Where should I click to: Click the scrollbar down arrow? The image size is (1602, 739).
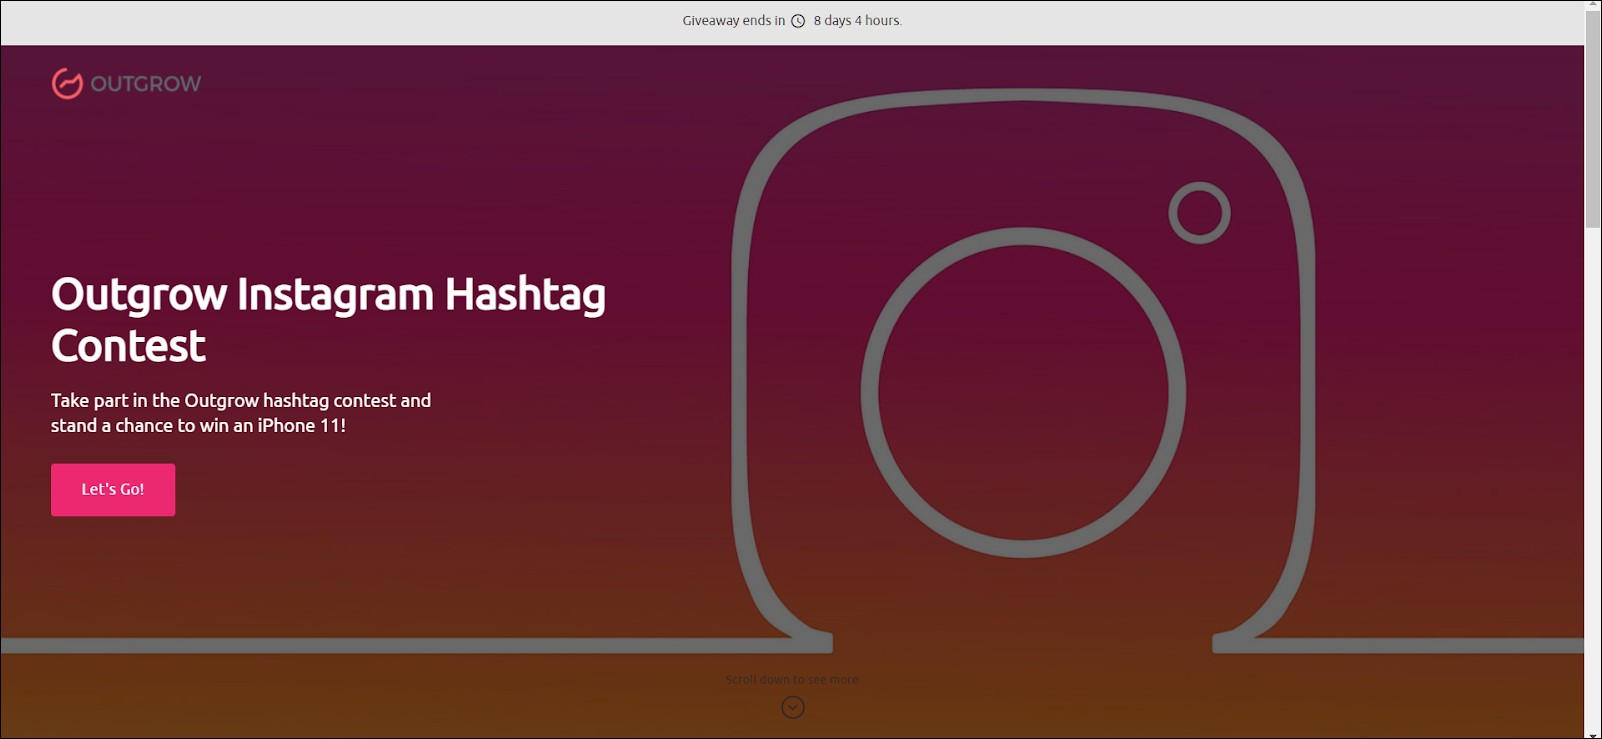pos(1593,734)
